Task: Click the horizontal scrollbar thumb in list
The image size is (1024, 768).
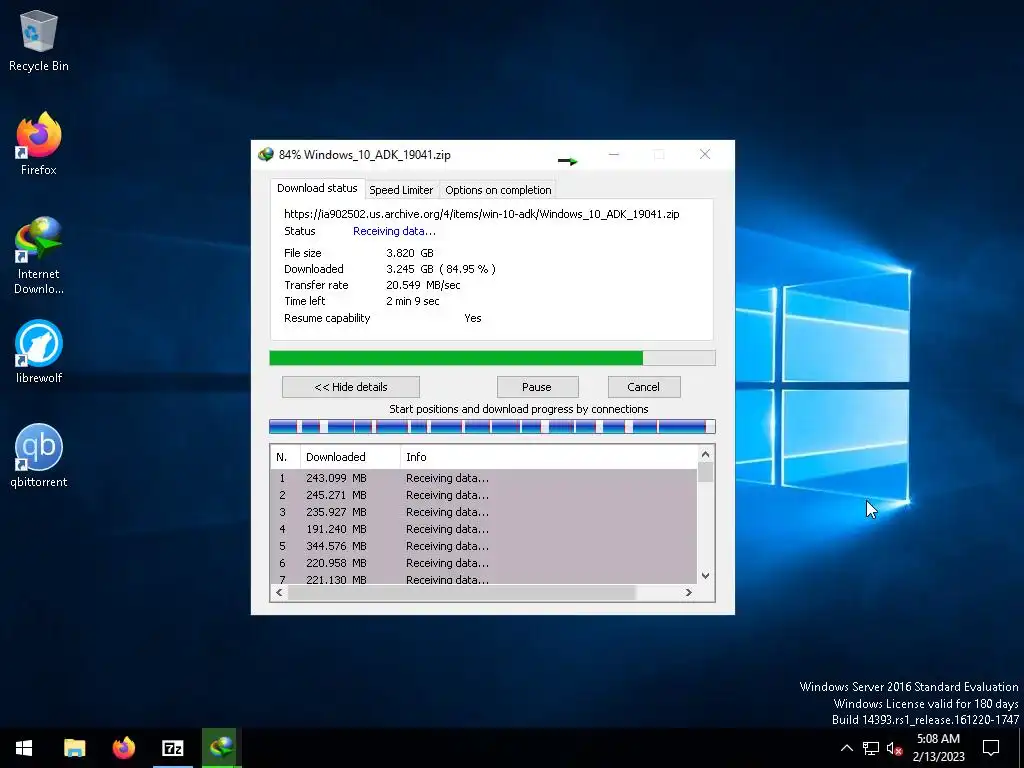Action: click(x=462, y=592)
